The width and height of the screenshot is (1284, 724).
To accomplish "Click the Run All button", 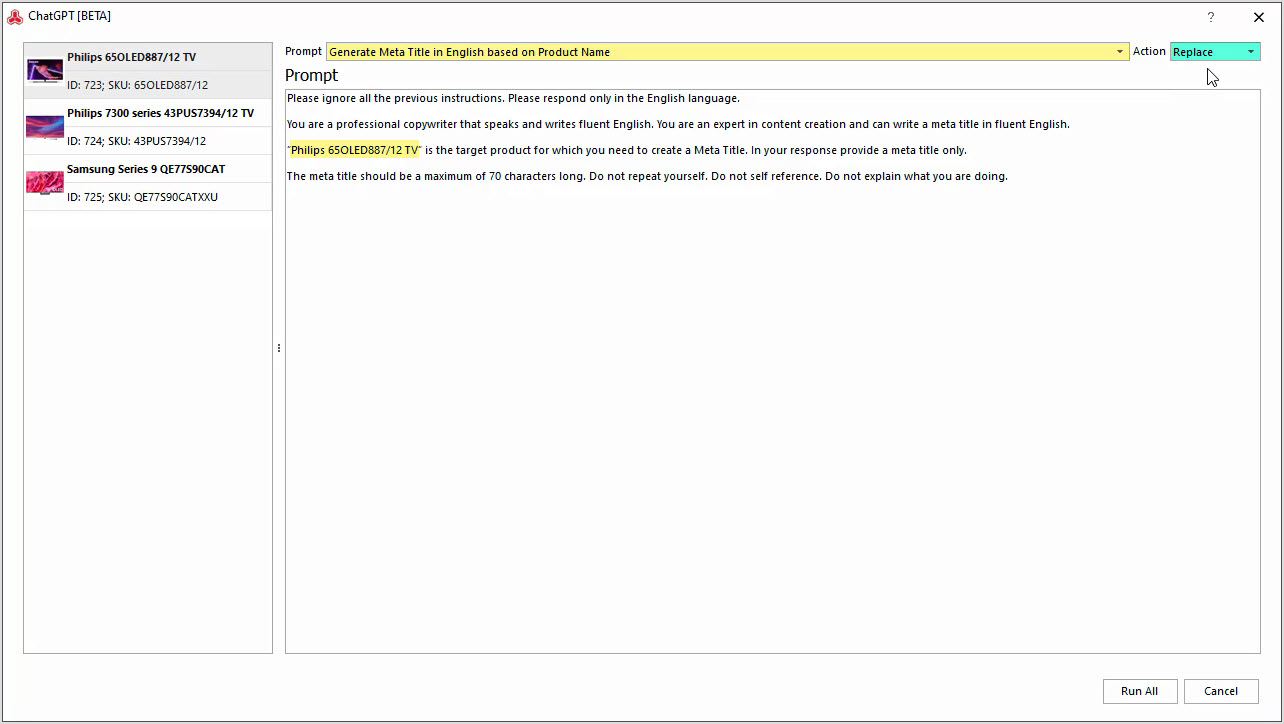I will [1140, 691].
